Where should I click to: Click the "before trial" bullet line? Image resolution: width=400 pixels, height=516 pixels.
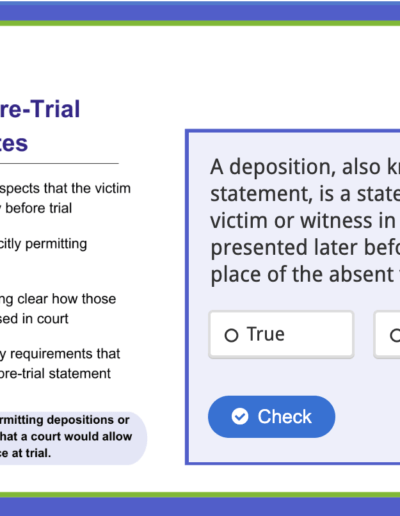click(36, 208)
